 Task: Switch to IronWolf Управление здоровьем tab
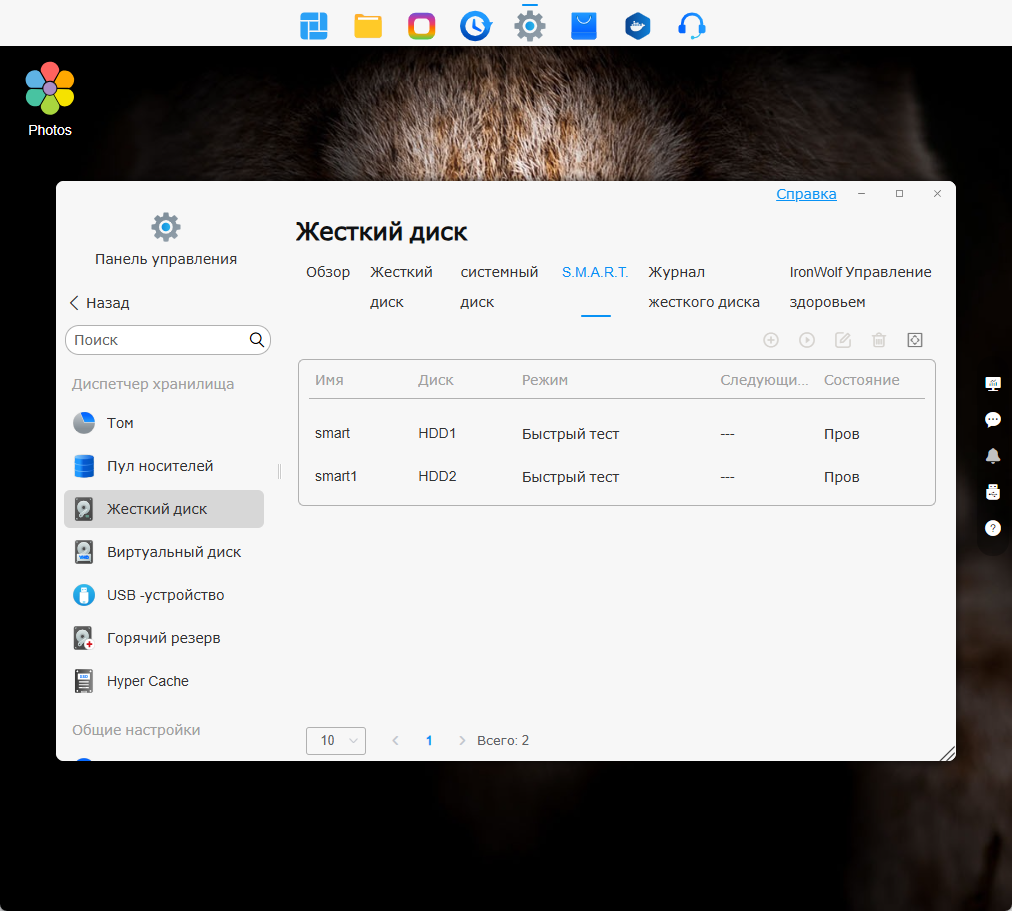(860, 287)
